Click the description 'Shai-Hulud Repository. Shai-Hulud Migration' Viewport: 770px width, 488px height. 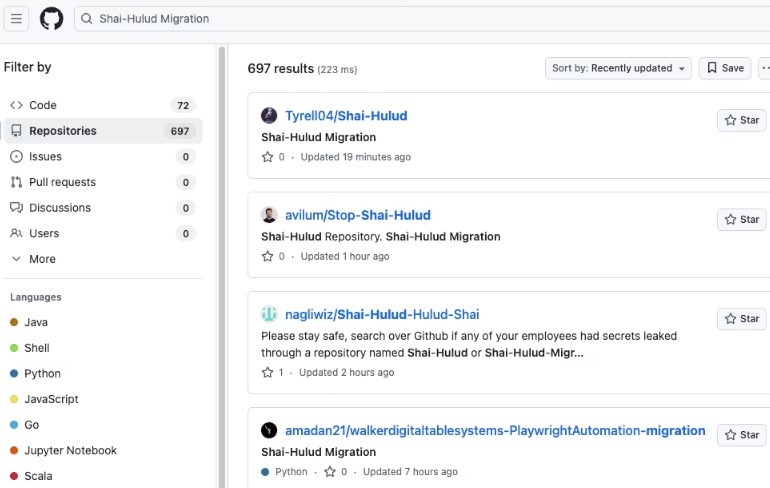coord(381,237)
